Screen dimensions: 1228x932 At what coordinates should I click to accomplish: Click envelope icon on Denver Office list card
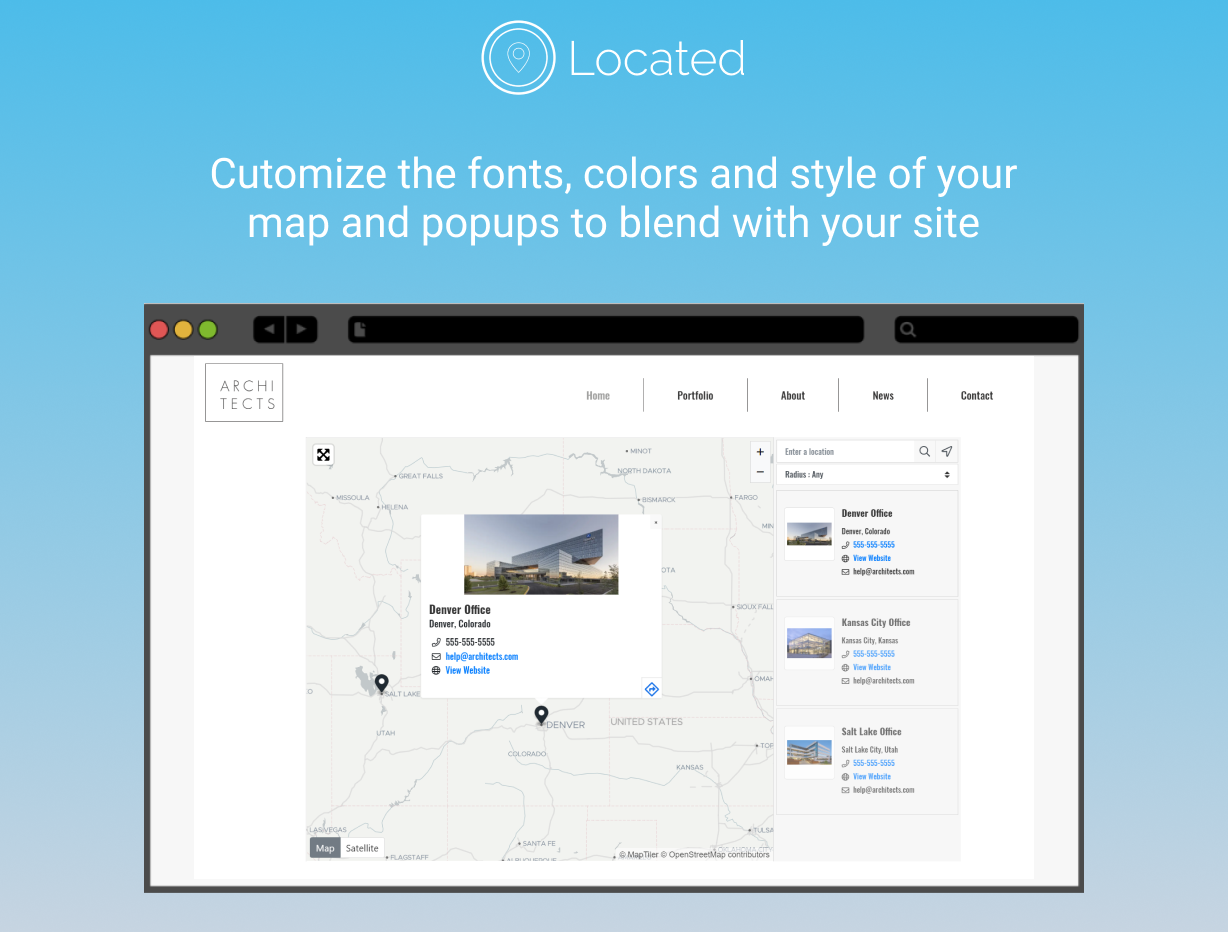845,572
